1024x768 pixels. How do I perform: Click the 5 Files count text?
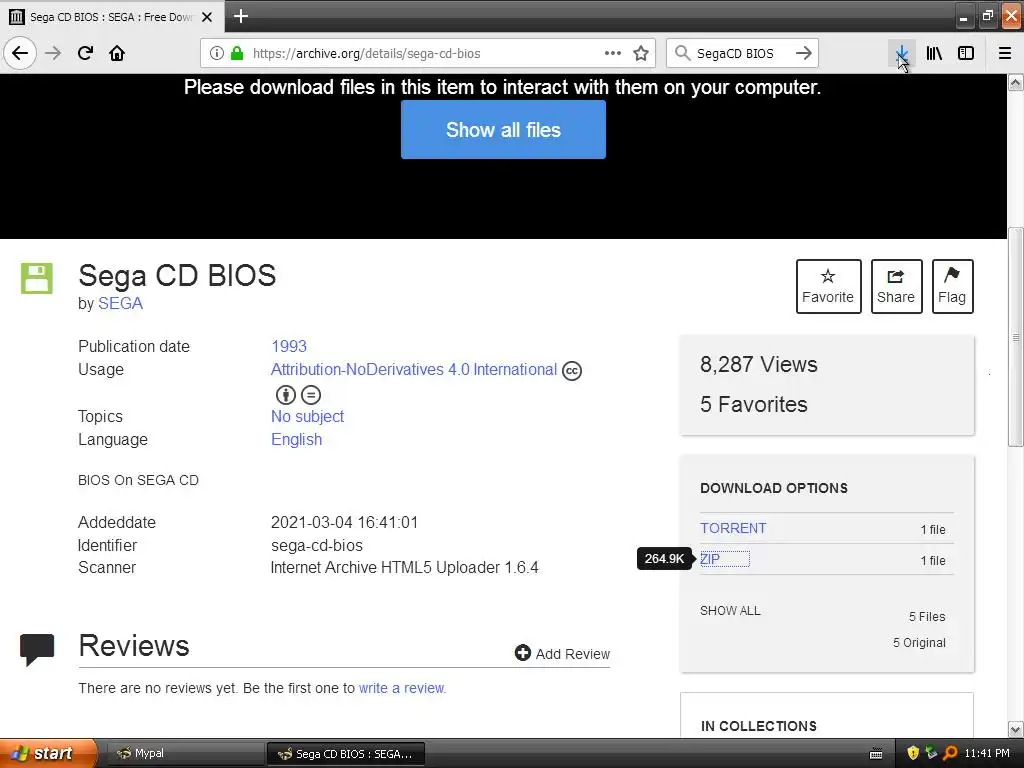[927, 616]
